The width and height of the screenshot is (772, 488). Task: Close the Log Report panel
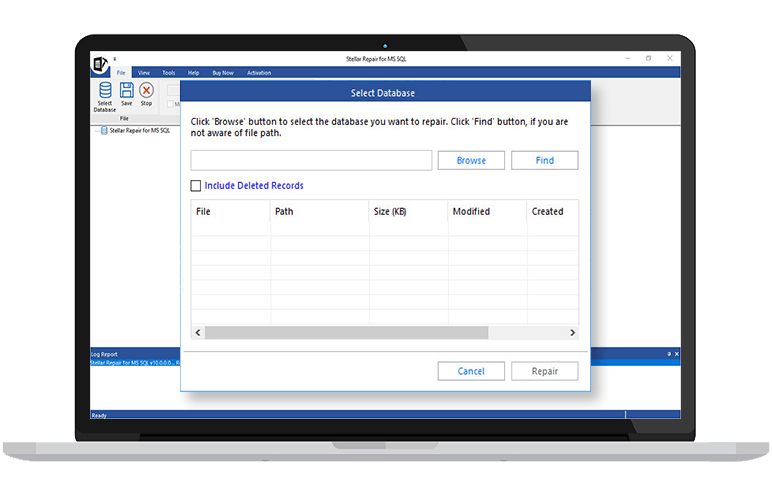[676, 354]
